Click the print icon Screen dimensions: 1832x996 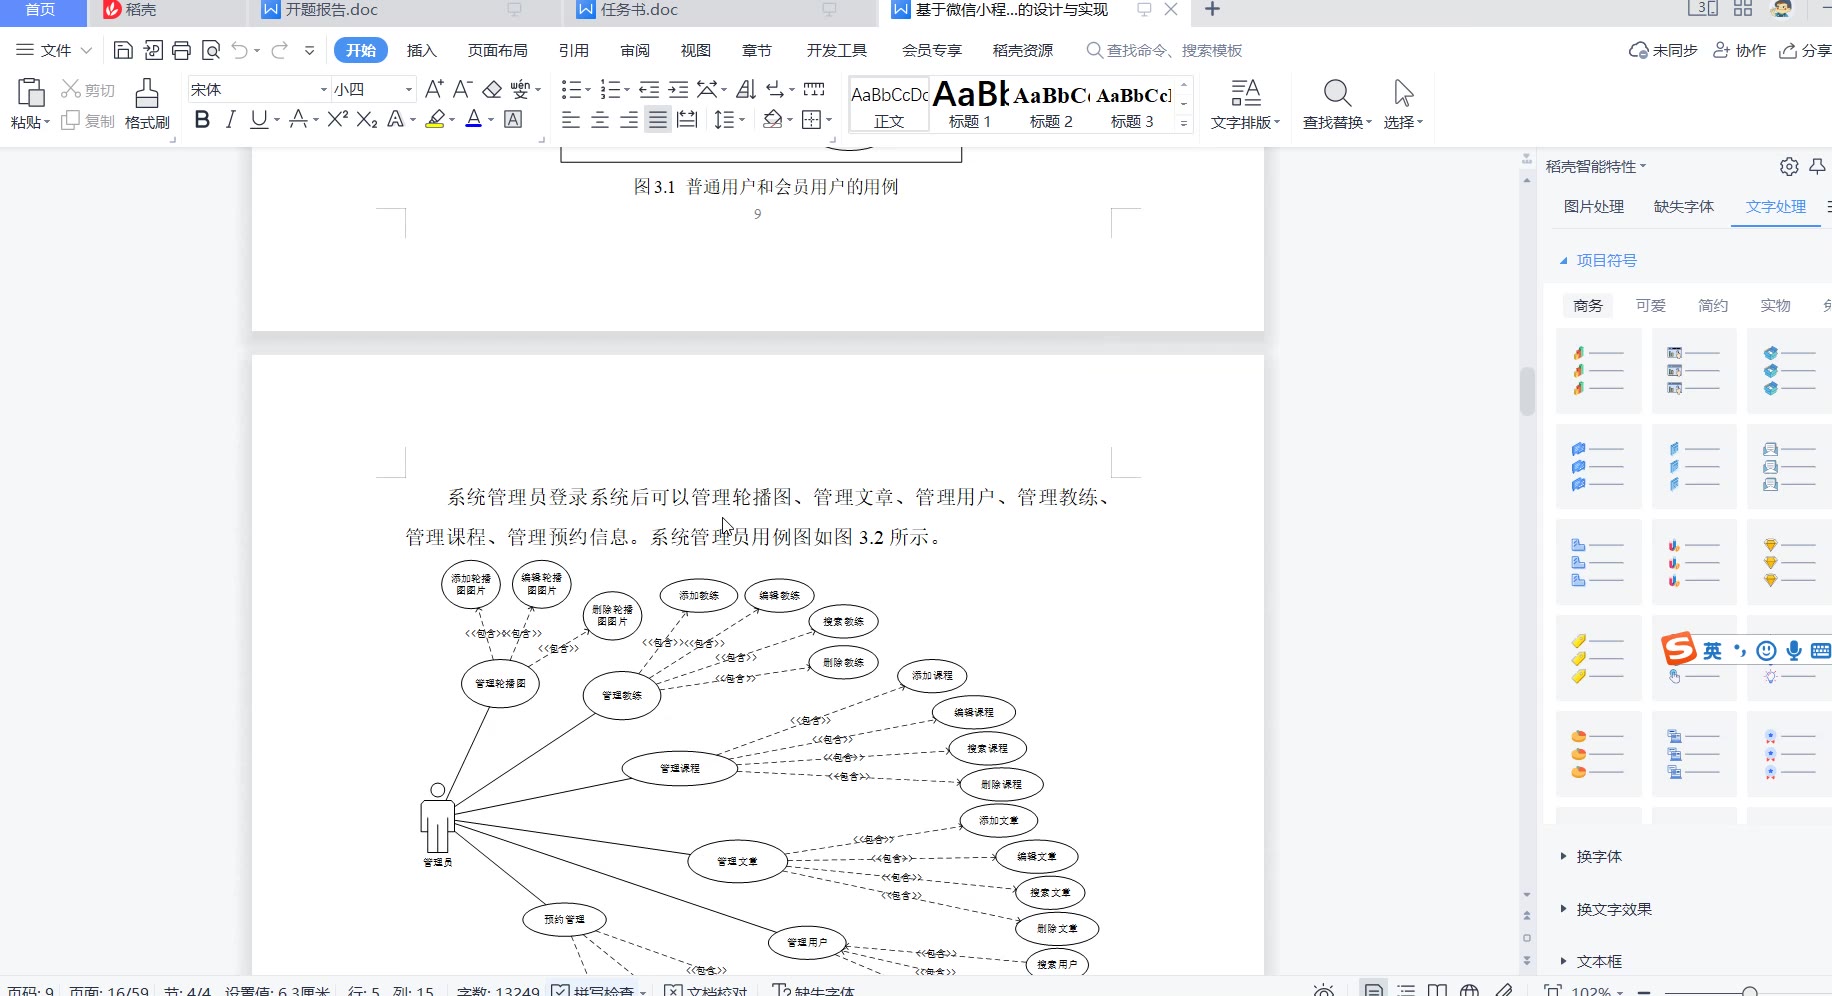coord(181,50)
